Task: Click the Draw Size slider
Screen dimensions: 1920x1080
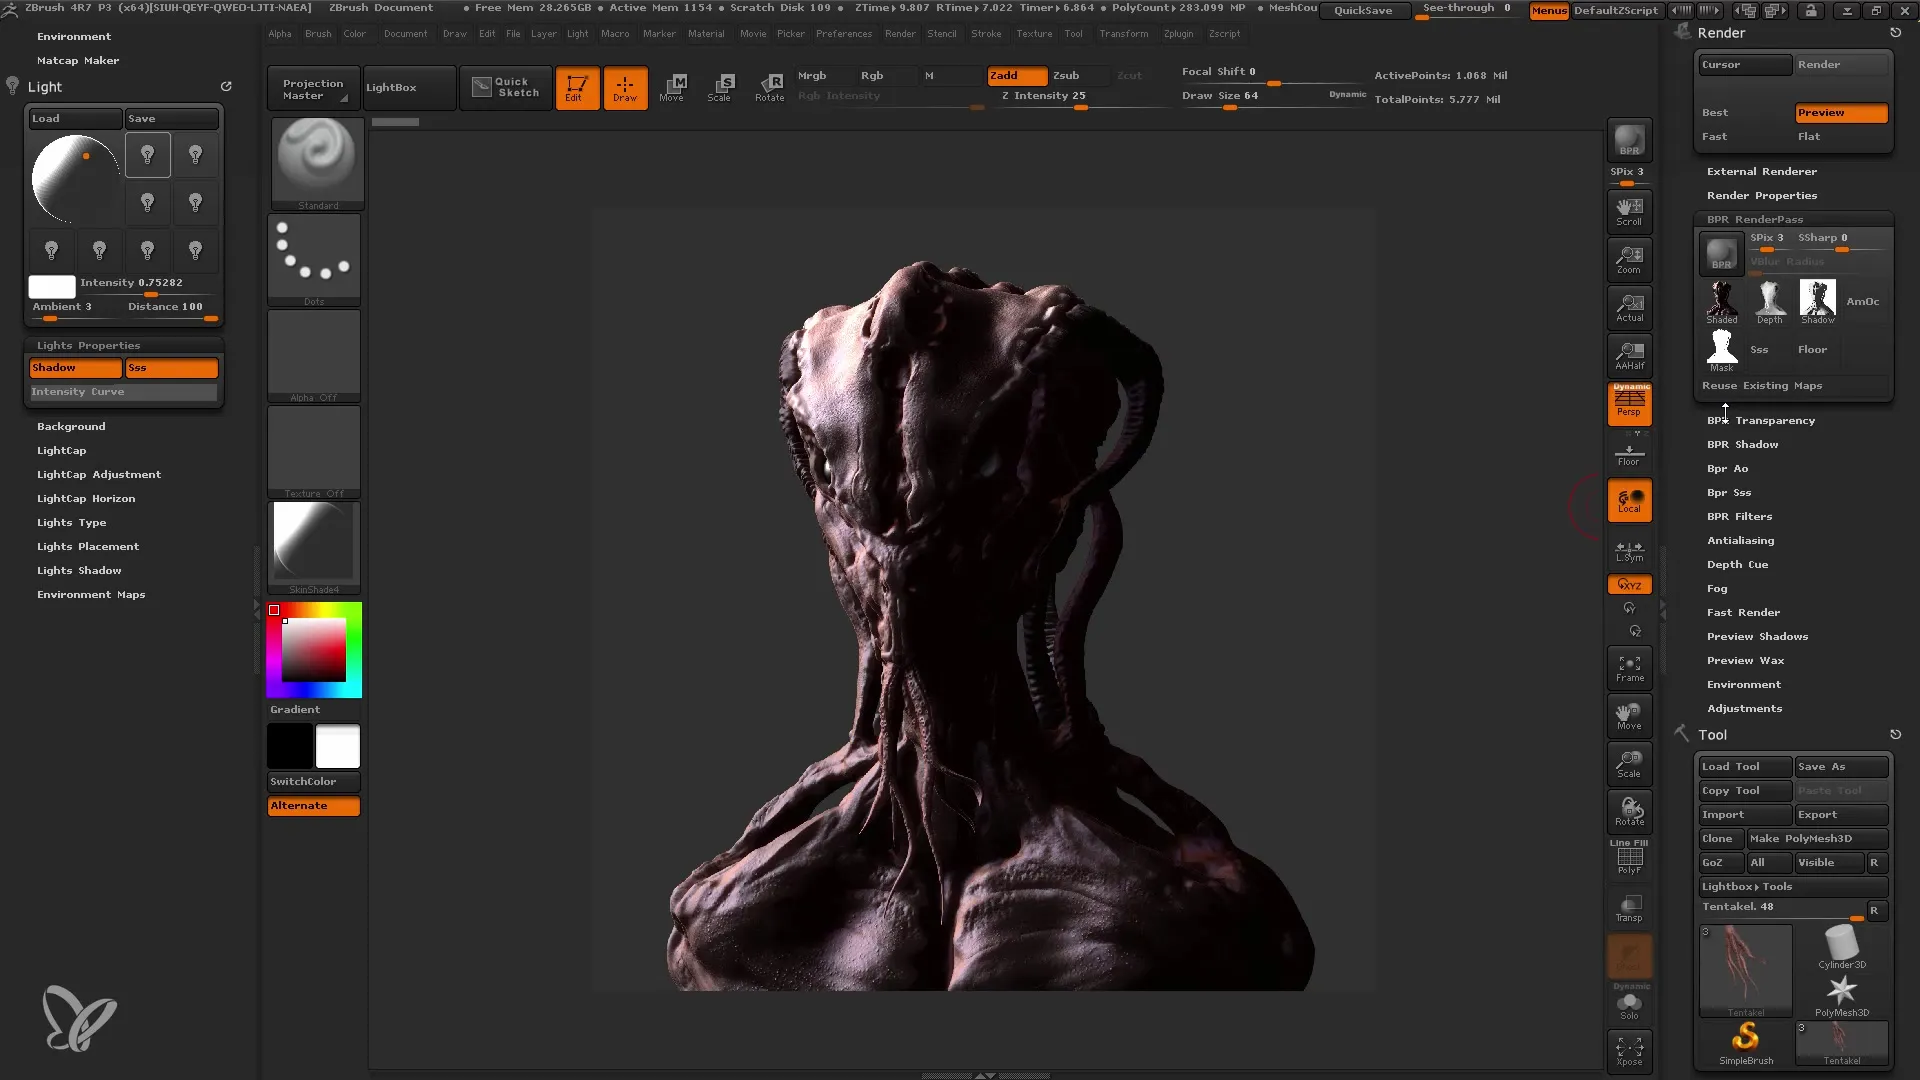Action: tap(1272, 97)
